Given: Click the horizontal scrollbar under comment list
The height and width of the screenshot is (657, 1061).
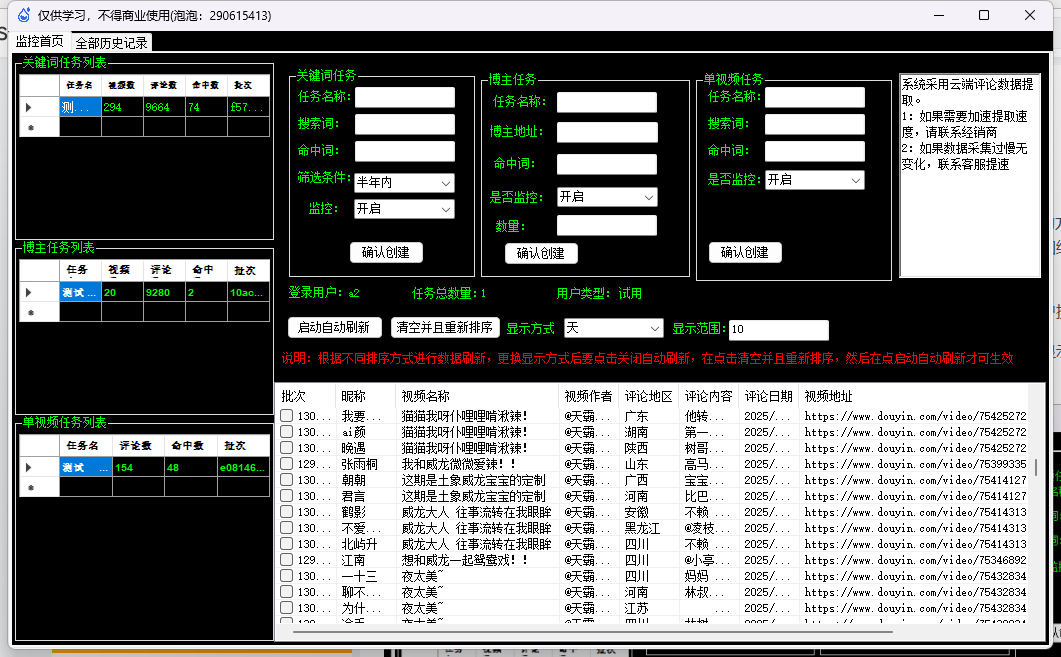Looking at the screenshot, I should point(592,632).
